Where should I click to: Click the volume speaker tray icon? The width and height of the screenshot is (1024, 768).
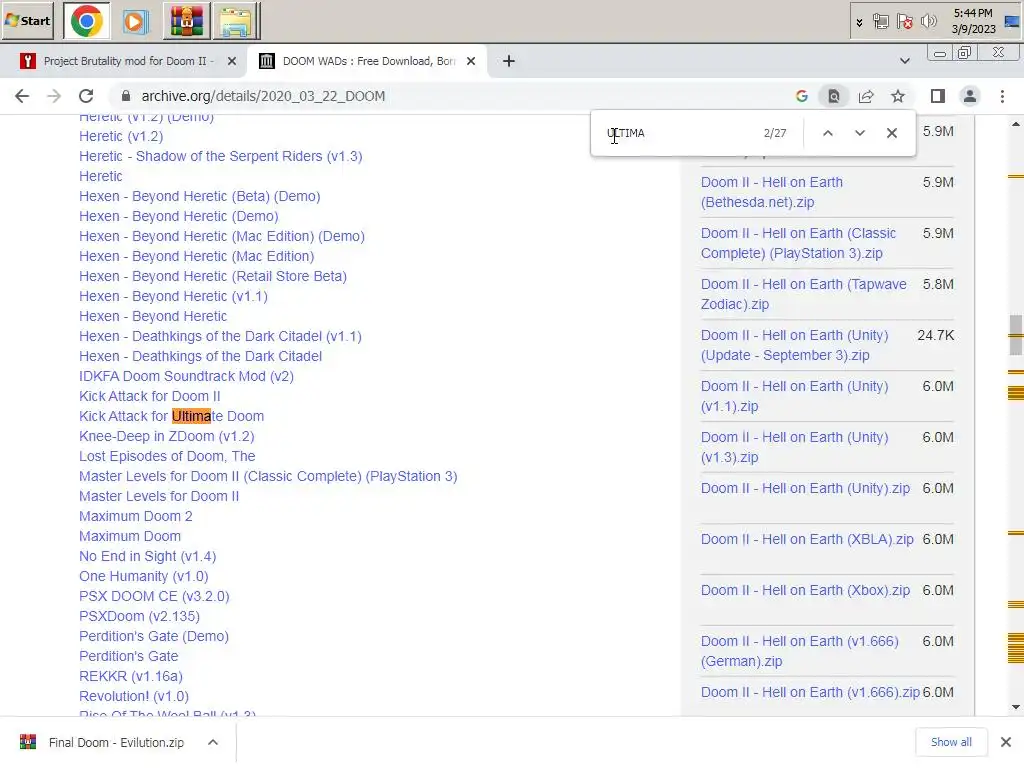click(x=928, y=22)
